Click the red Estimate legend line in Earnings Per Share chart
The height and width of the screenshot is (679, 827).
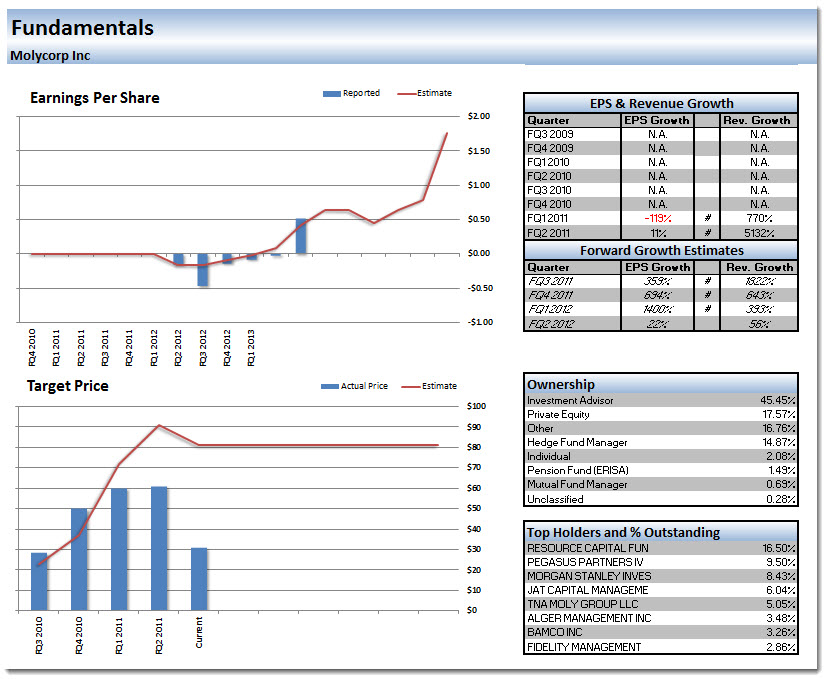click(x=407, y=94)
